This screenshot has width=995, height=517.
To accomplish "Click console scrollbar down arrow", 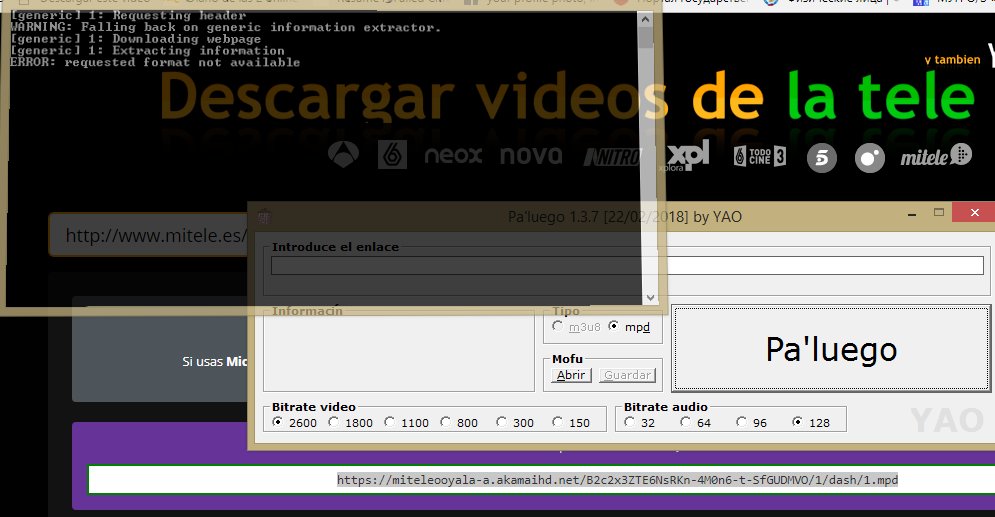I will click(x=650, y=298).
